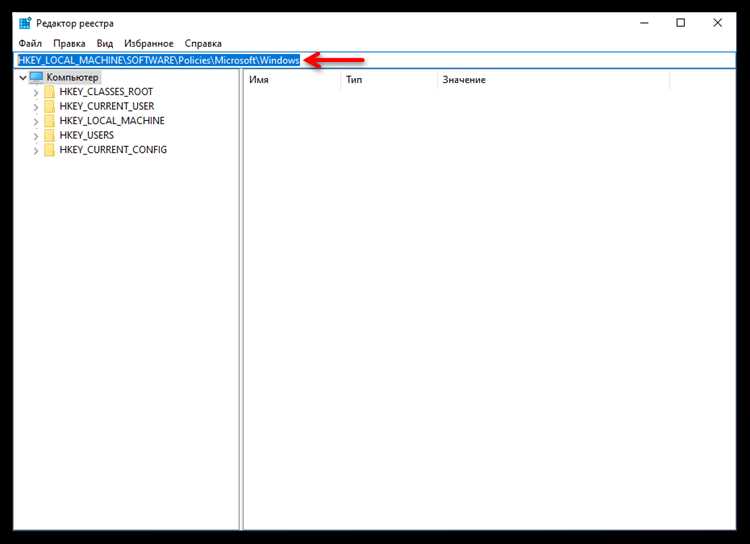
Task: Expand the HKEY_CURRENT_USER key
Action: pos(36,107)
